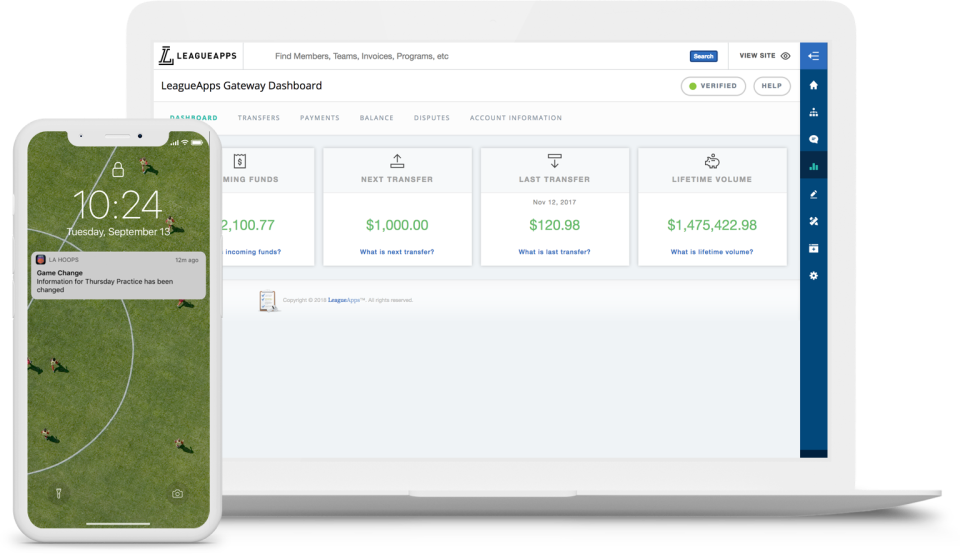This screenshot has width=960, height=554.
Task: Open 'What is lifetime volume?' link
Action: click(711, 252)
